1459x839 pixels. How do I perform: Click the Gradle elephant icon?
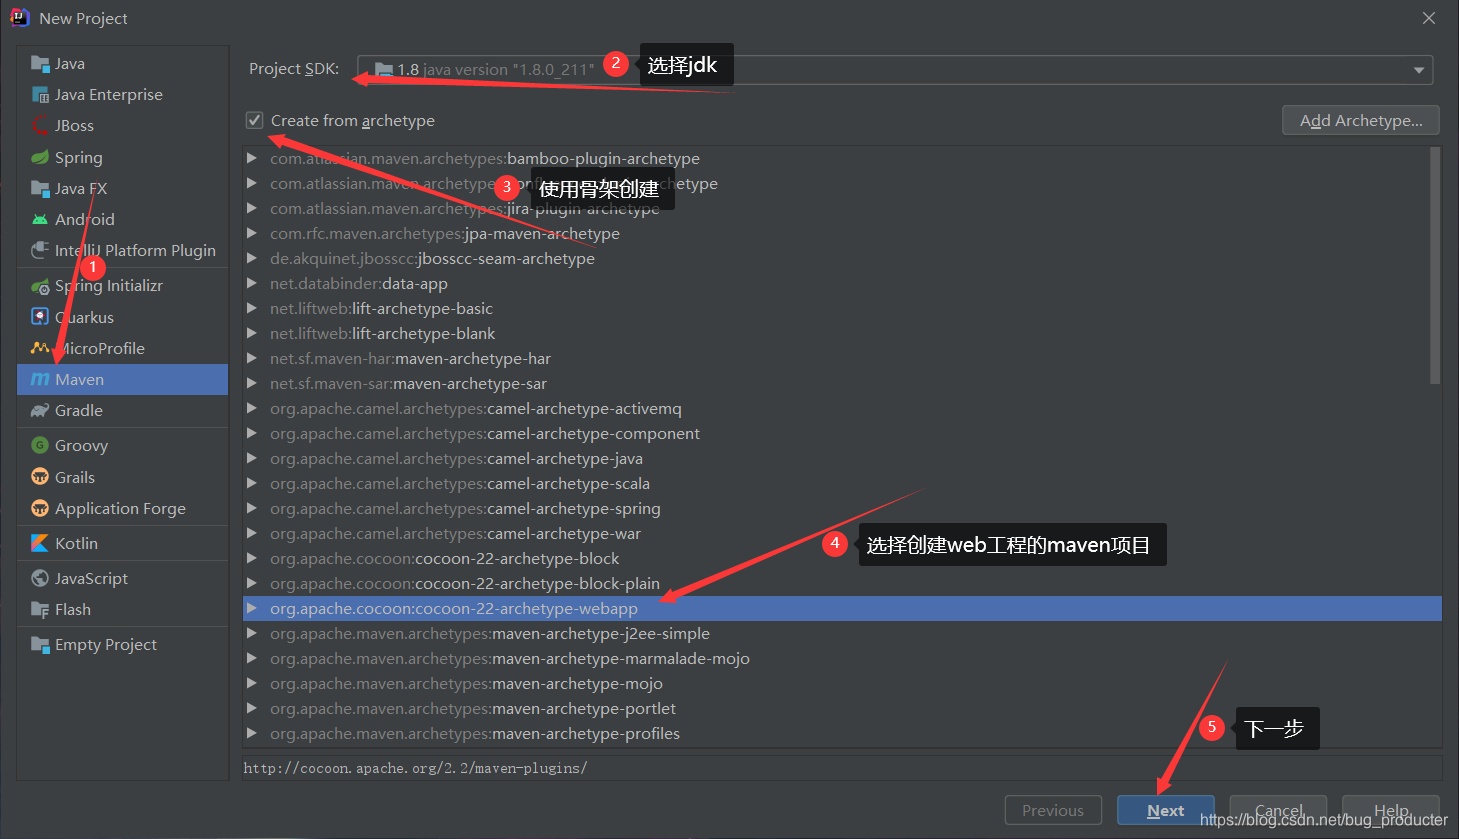pos(40,411)
